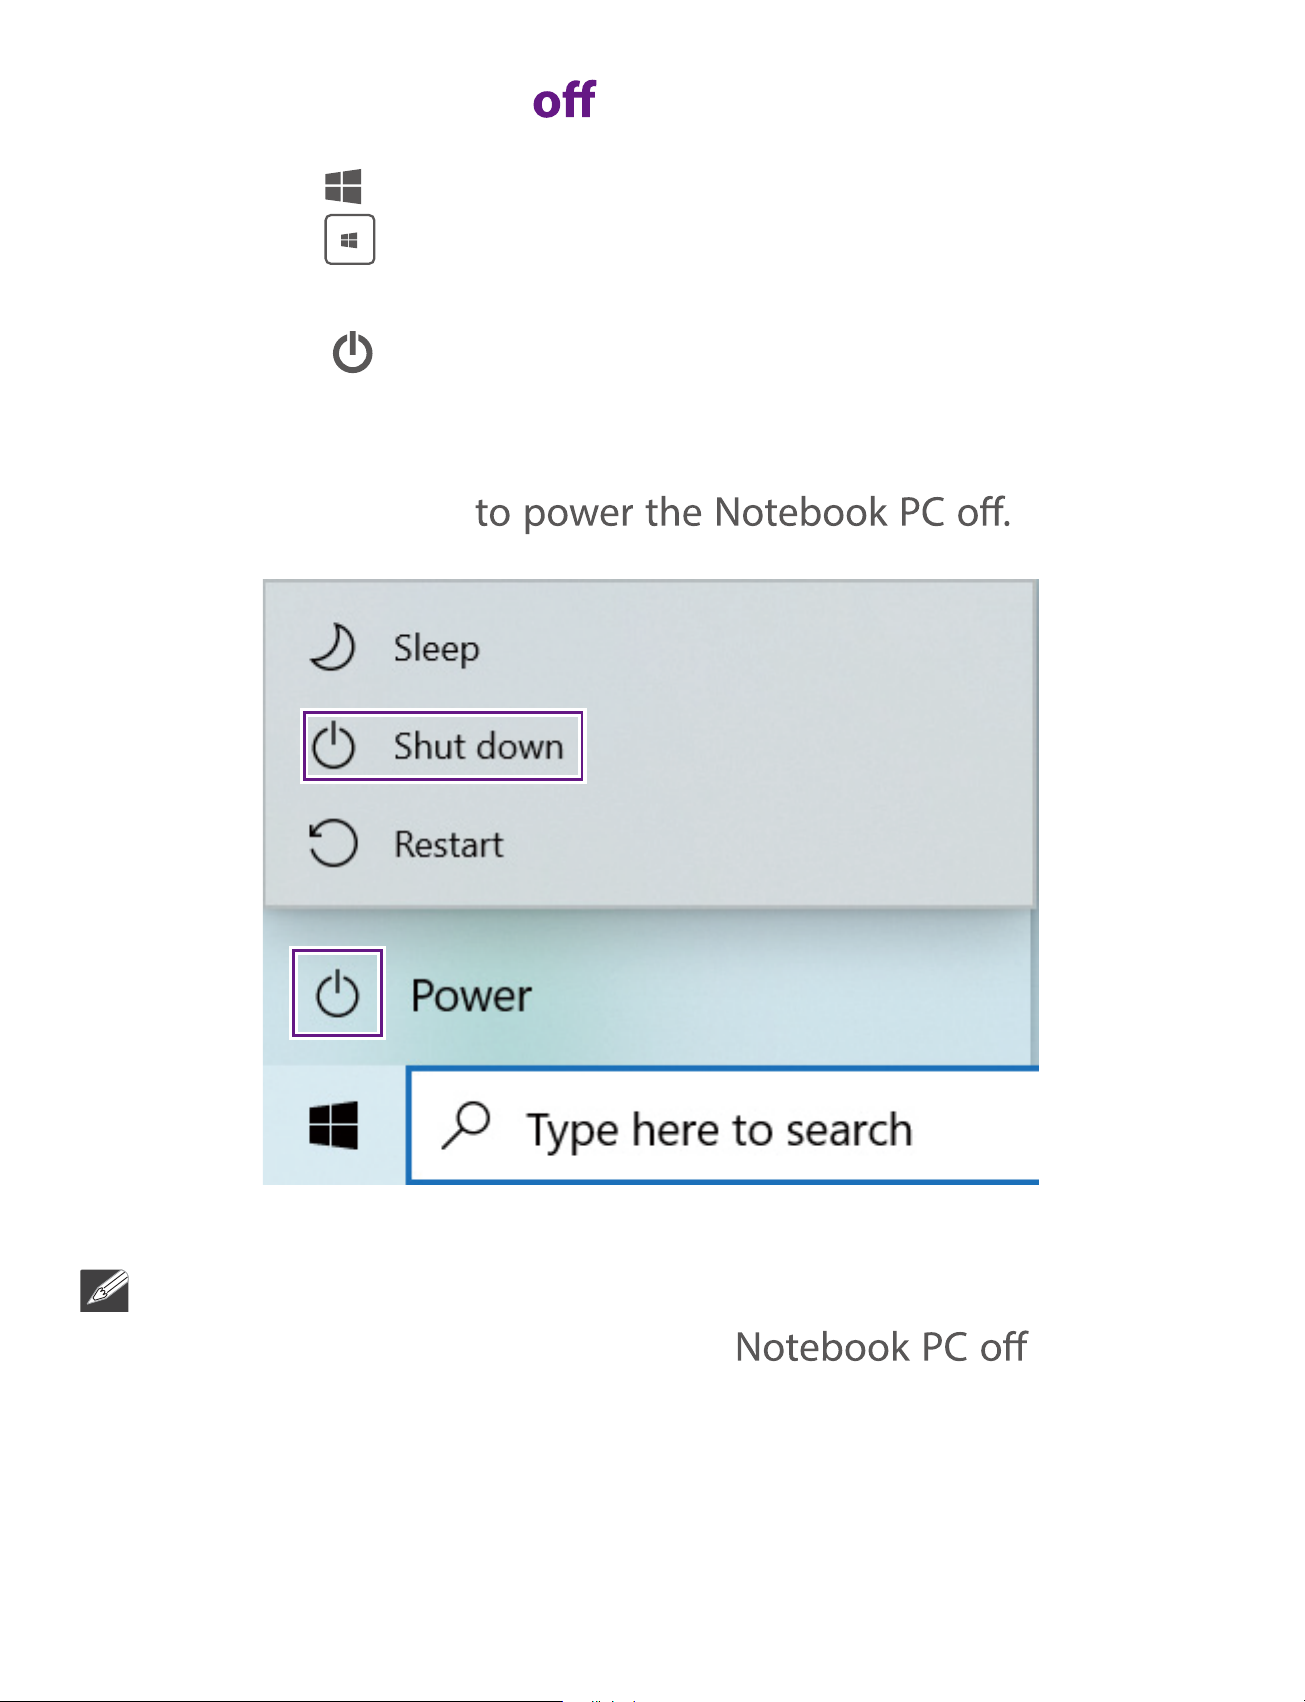Click the "to power the Notebook PC off." sentence
The image size is (1305, 1702).
click(743, 513)
